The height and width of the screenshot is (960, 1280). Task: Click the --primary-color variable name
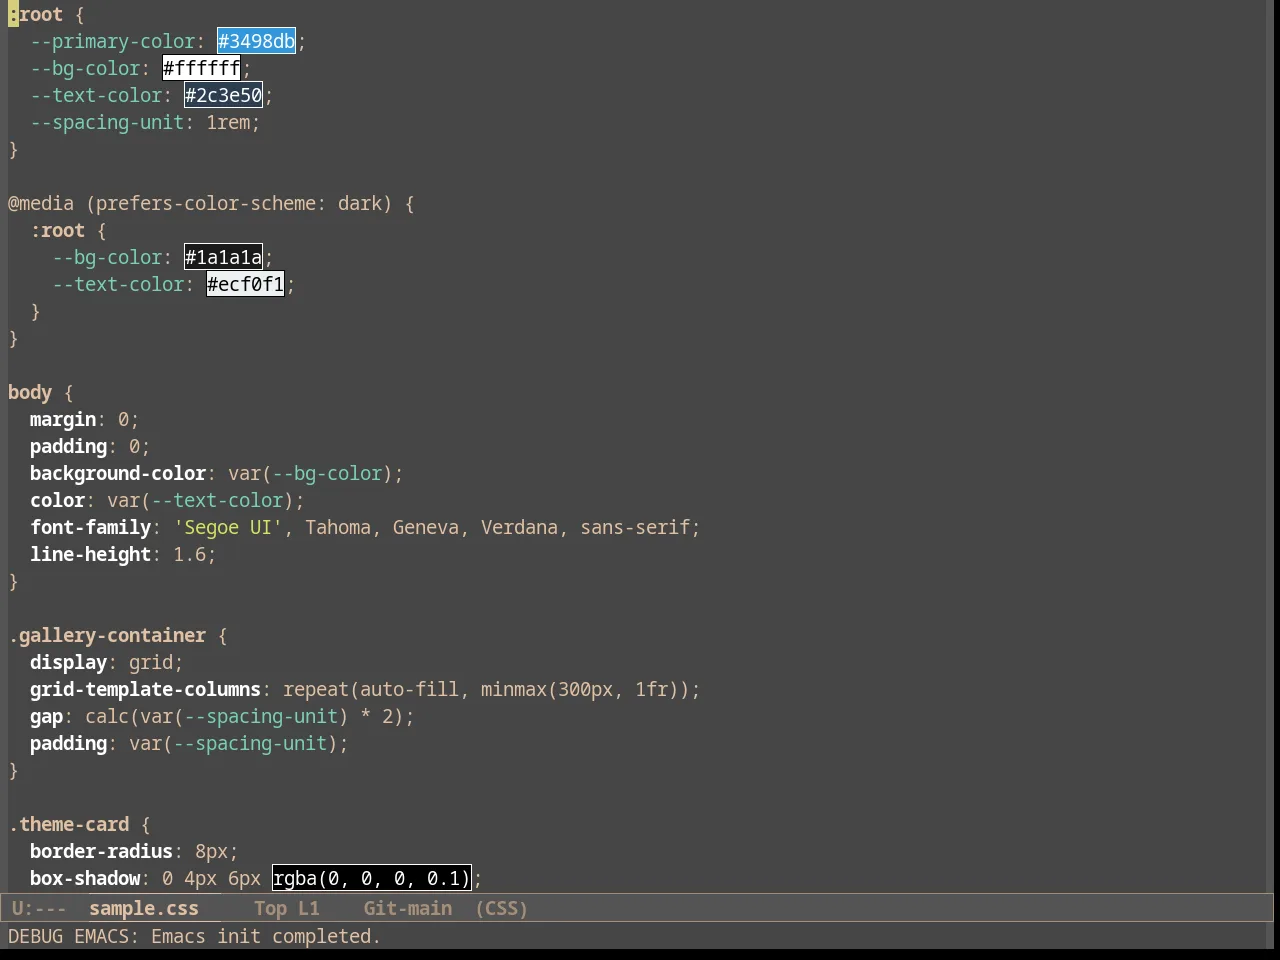pos(112,41)
